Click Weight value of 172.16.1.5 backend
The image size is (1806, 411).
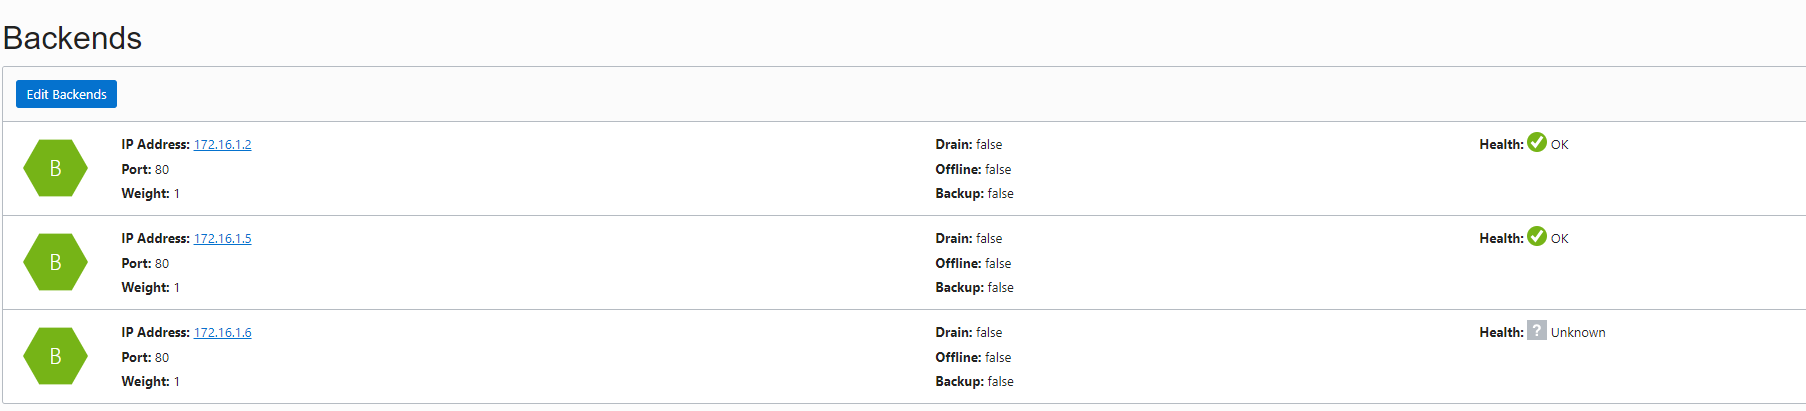tap(177, 288)
